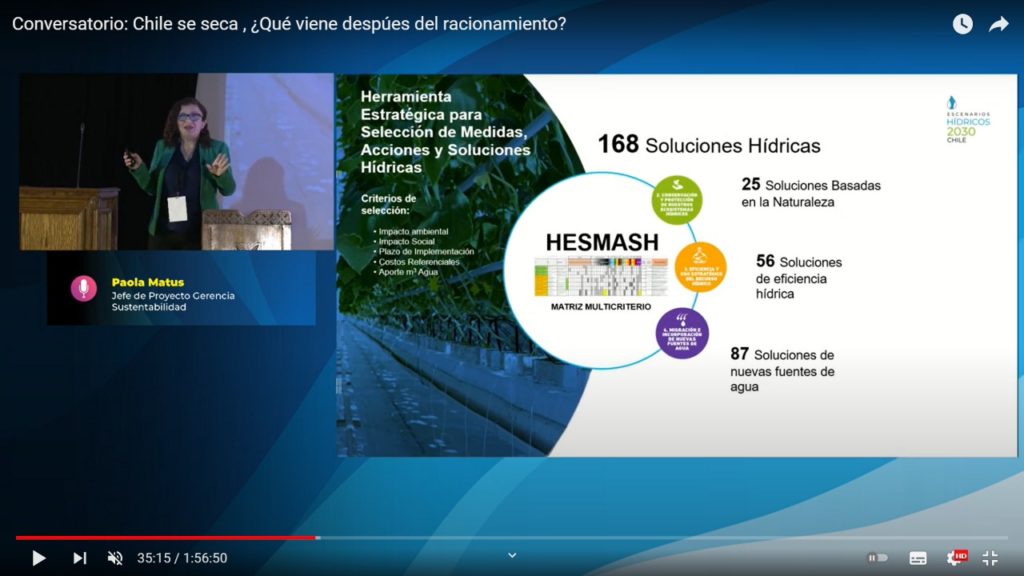Click the 35:15 / 1:56:50 time display
The width and height of the screenshot is (1024, 576).
182,558
